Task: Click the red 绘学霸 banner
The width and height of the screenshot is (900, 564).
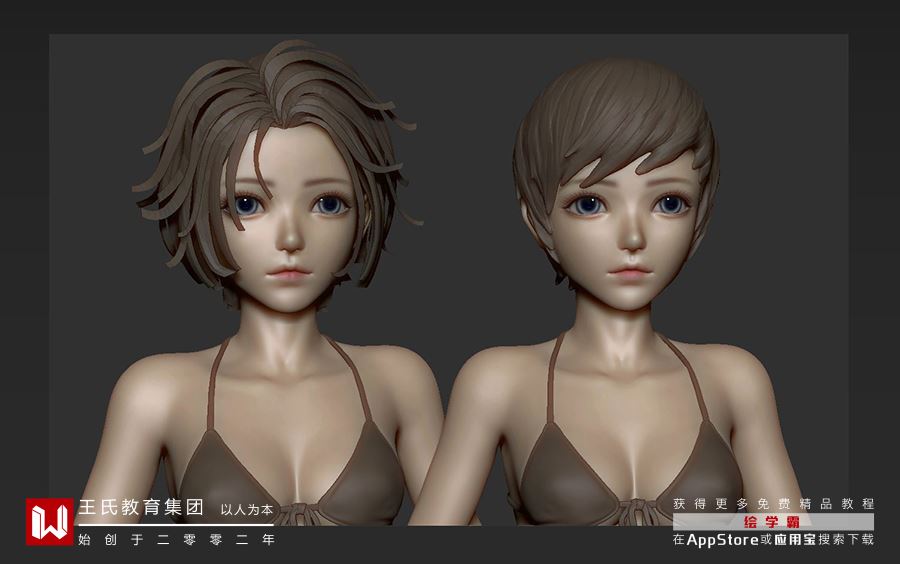Action: [773, 522]
